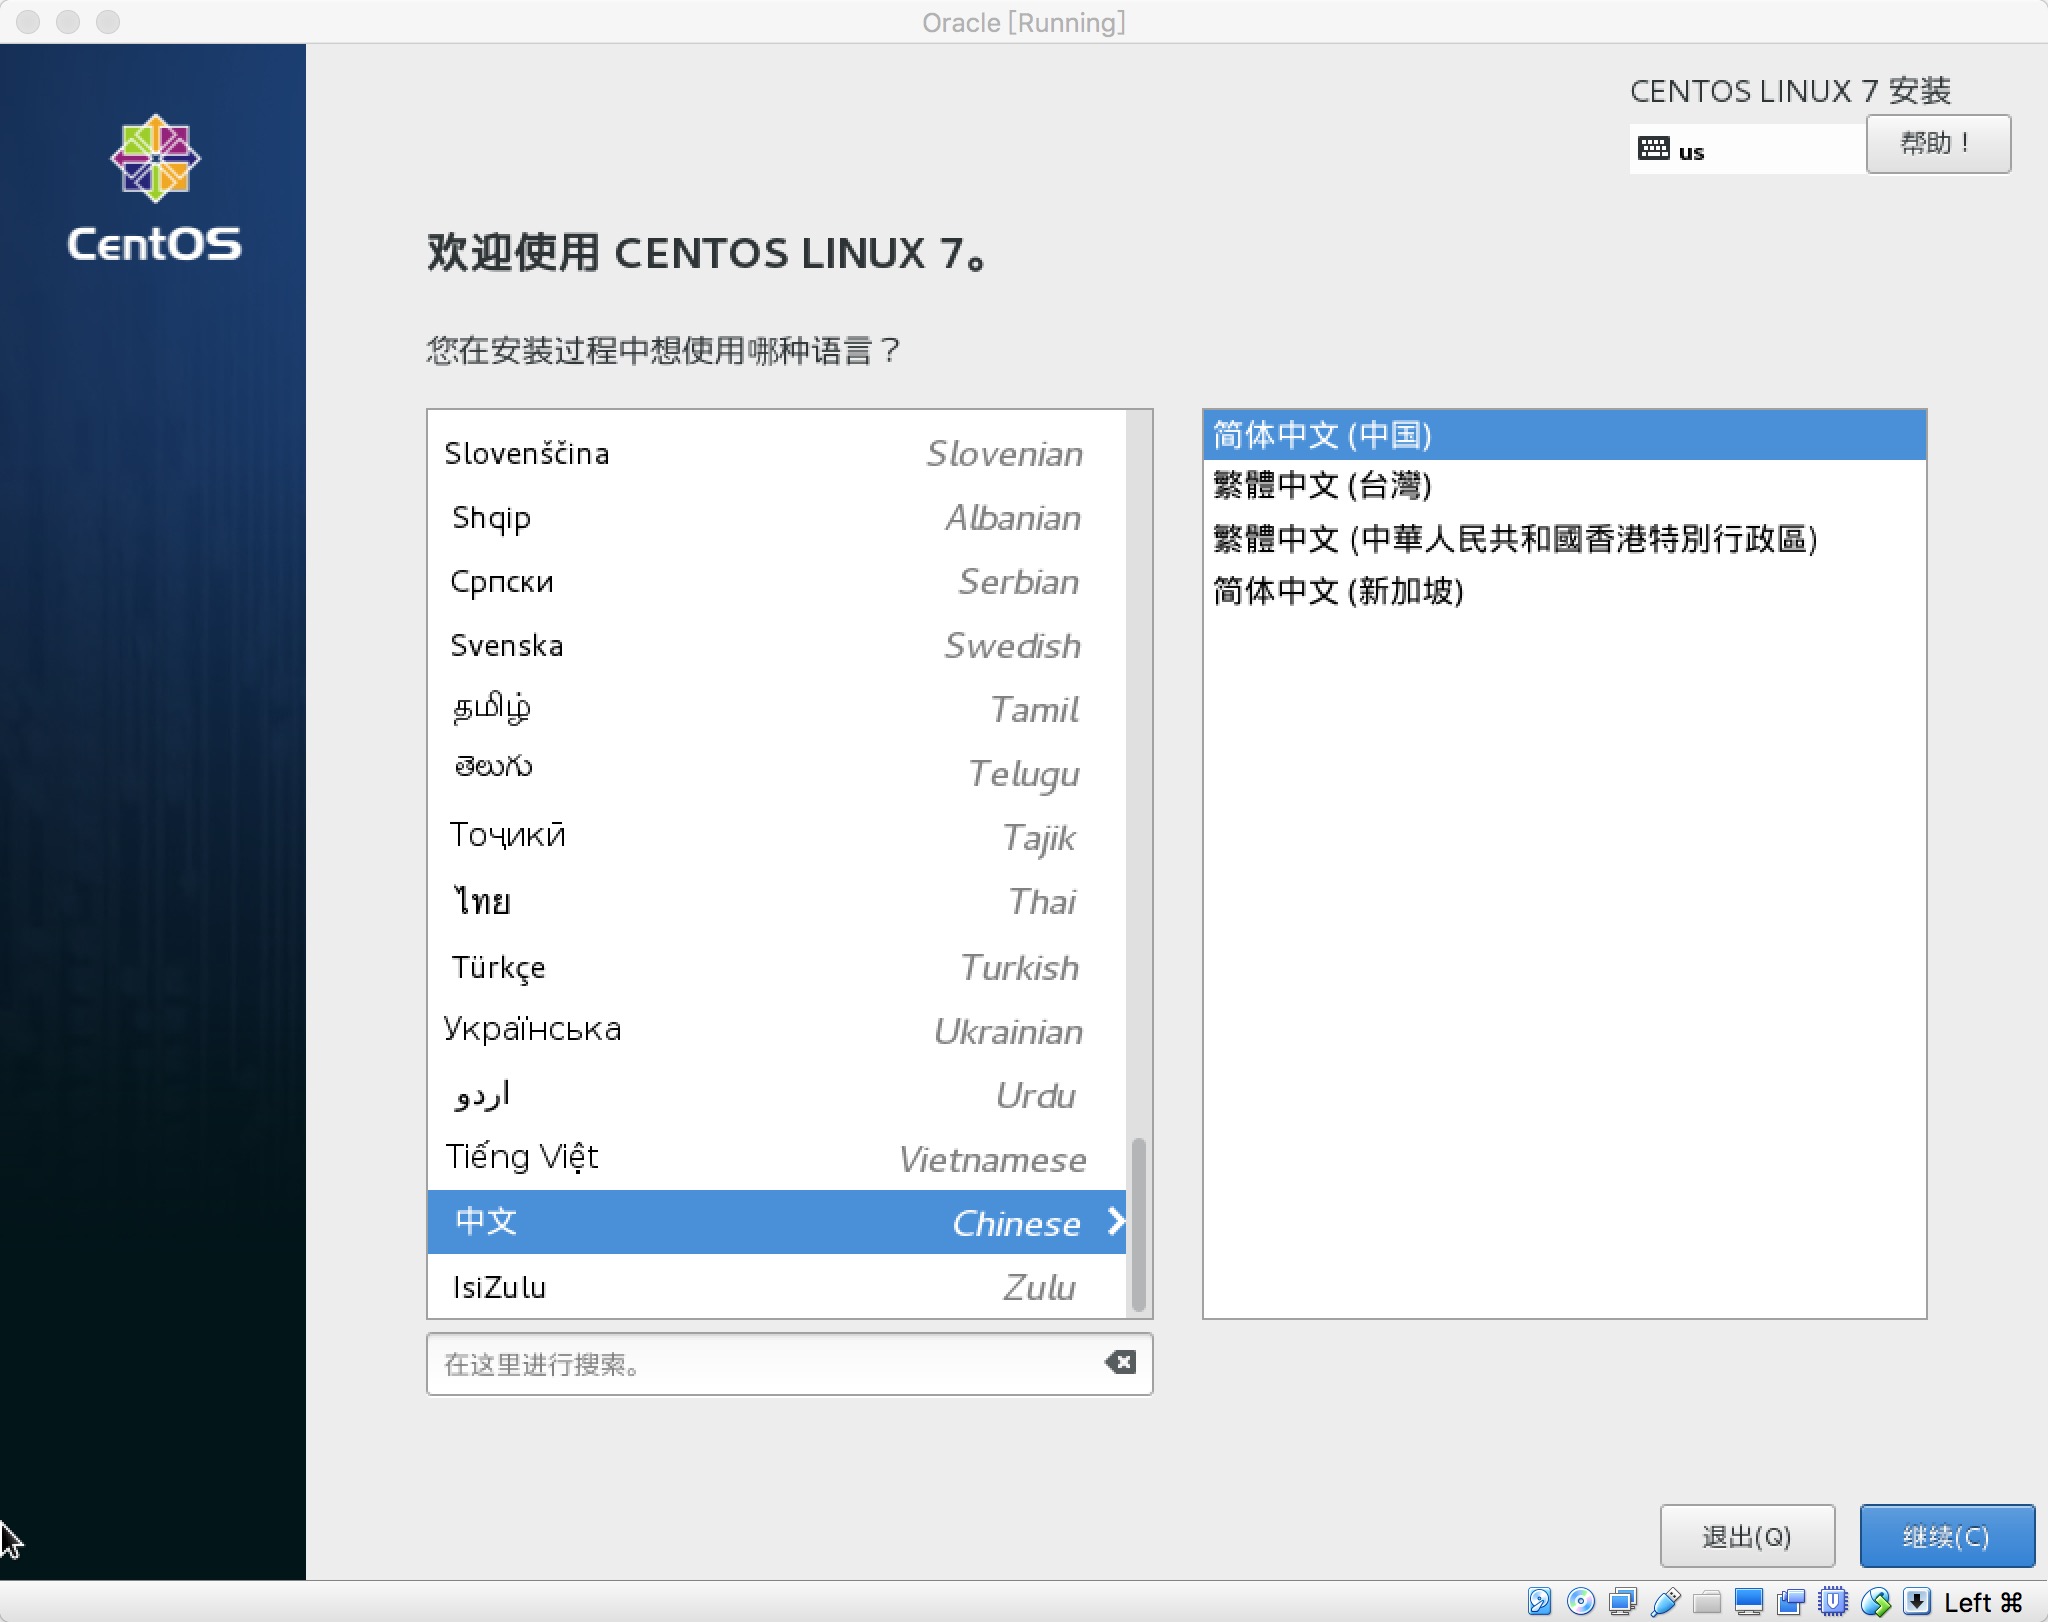Select the Tamil language row
The width and height of the screenshot is (2048, 1622).
pyautogui.click(x=777, y=709)
